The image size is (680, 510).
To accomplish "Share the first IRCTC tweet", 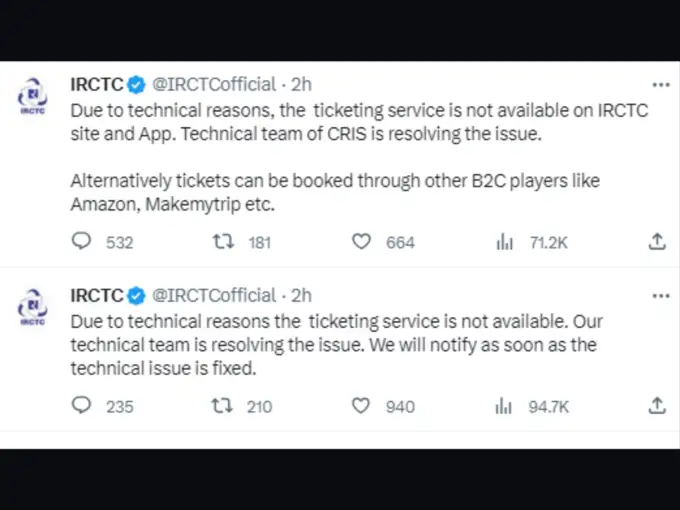I will (x=657, y=242).
